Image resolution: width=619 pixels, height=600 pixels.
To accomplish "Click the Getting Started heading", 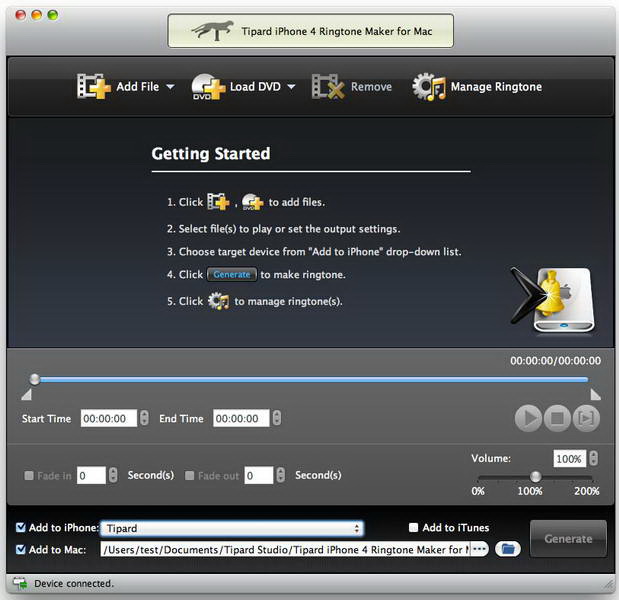I will (211, 153).
